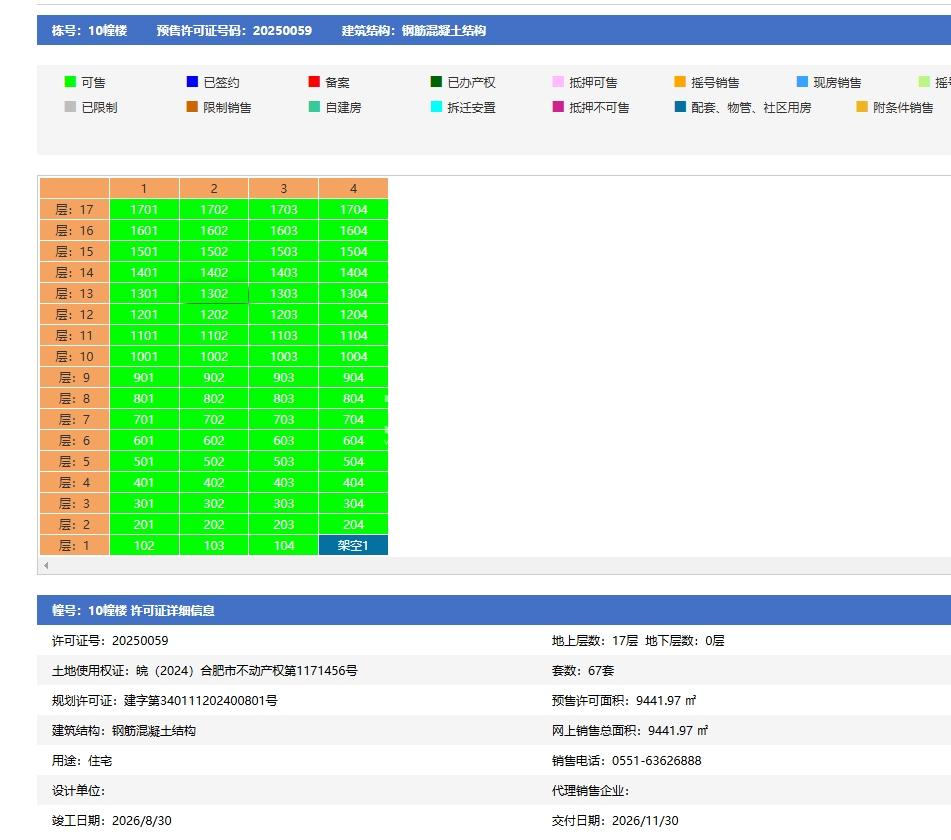Click column header 4 in unit grid

pos(354,189)
